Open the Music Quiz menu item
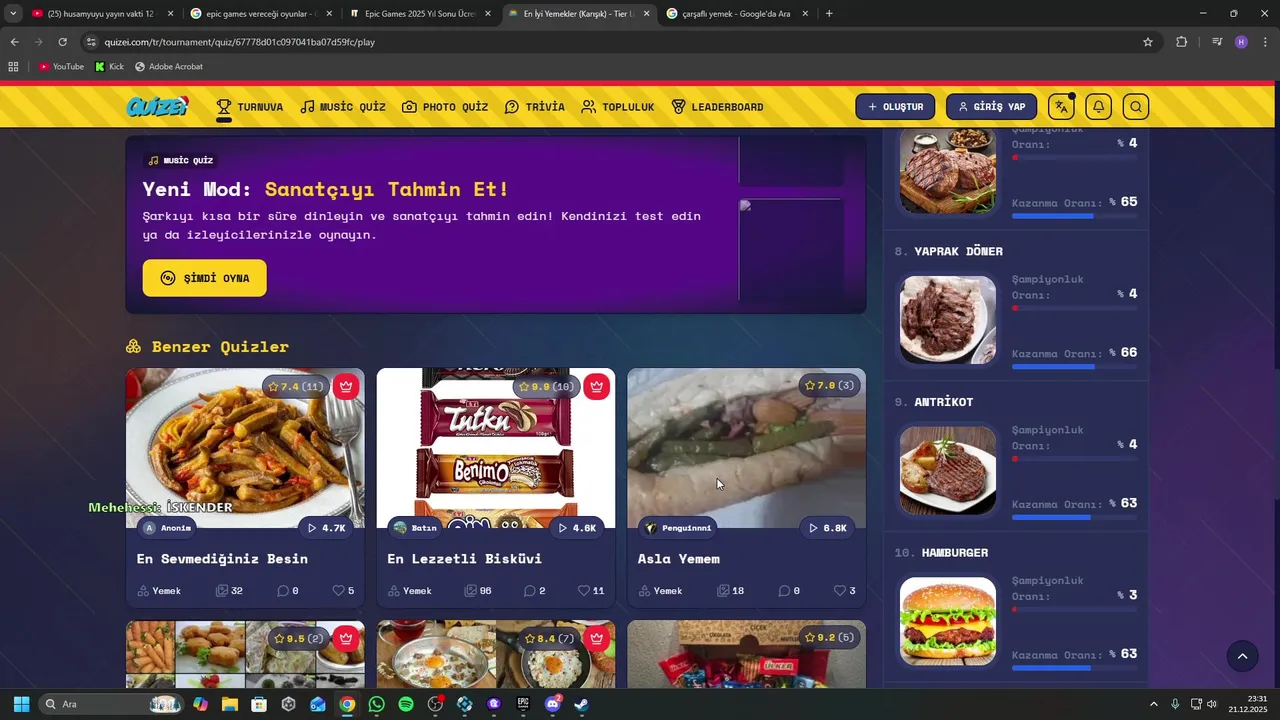The width and height of the screenshot is (1280, 720). coord(343,107)
